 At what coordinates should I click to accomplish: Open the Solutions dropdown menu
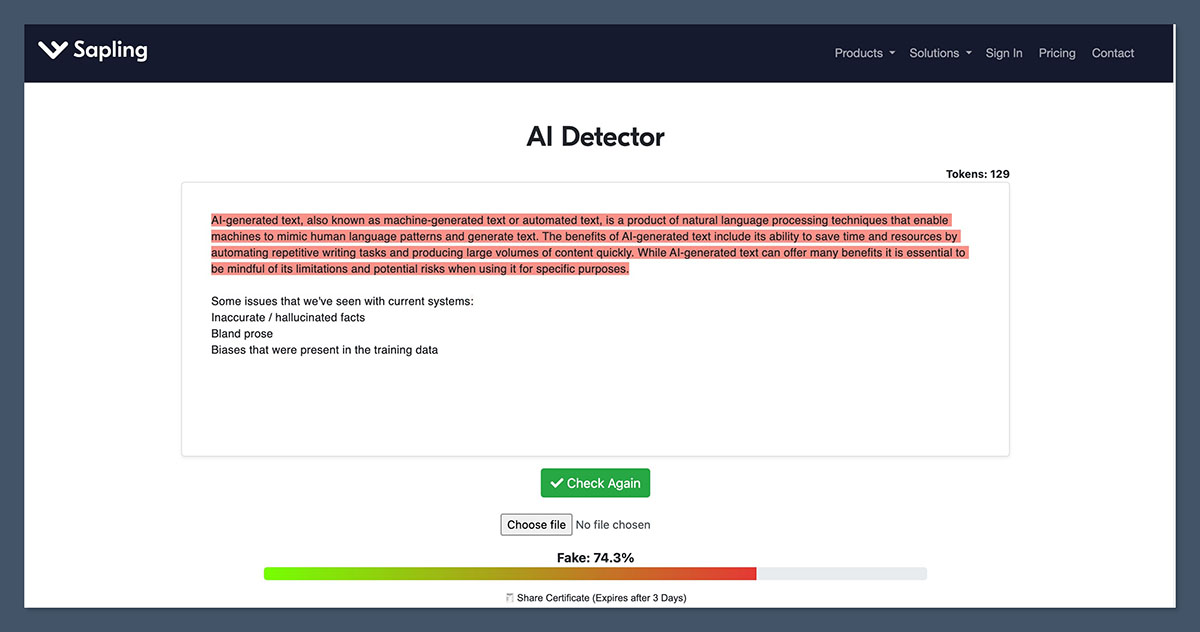934,53
